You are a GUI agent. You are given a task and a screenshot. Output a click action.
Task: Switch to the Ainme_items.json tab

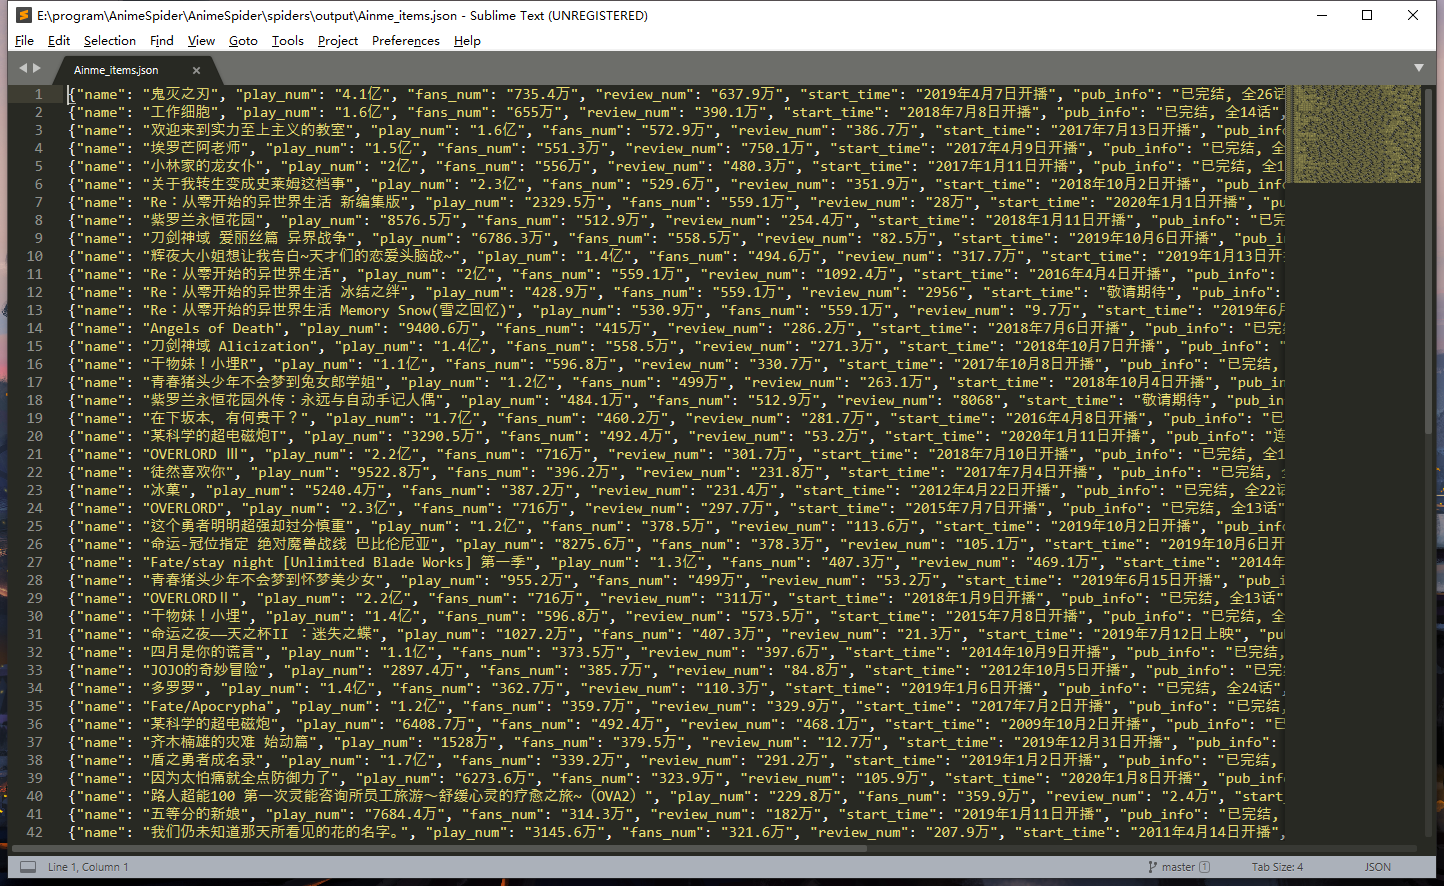click(116, 70)
